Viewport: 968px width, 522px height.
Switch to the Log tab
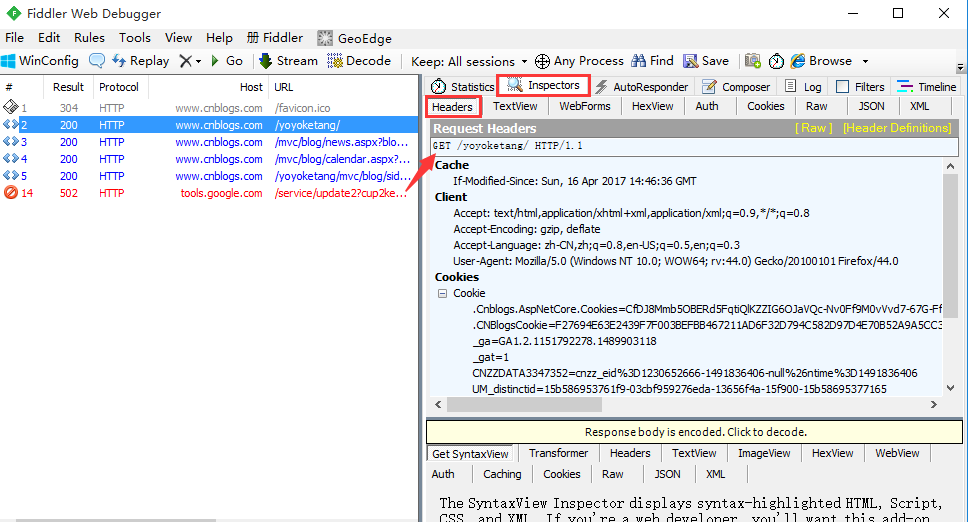click(x=803, y=86)
